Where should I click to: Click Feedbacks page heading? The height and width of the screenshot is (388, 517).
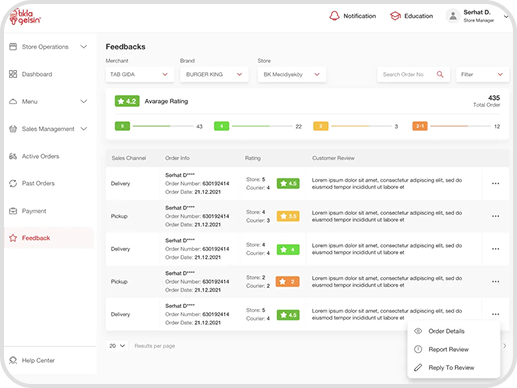pos(125,47)
